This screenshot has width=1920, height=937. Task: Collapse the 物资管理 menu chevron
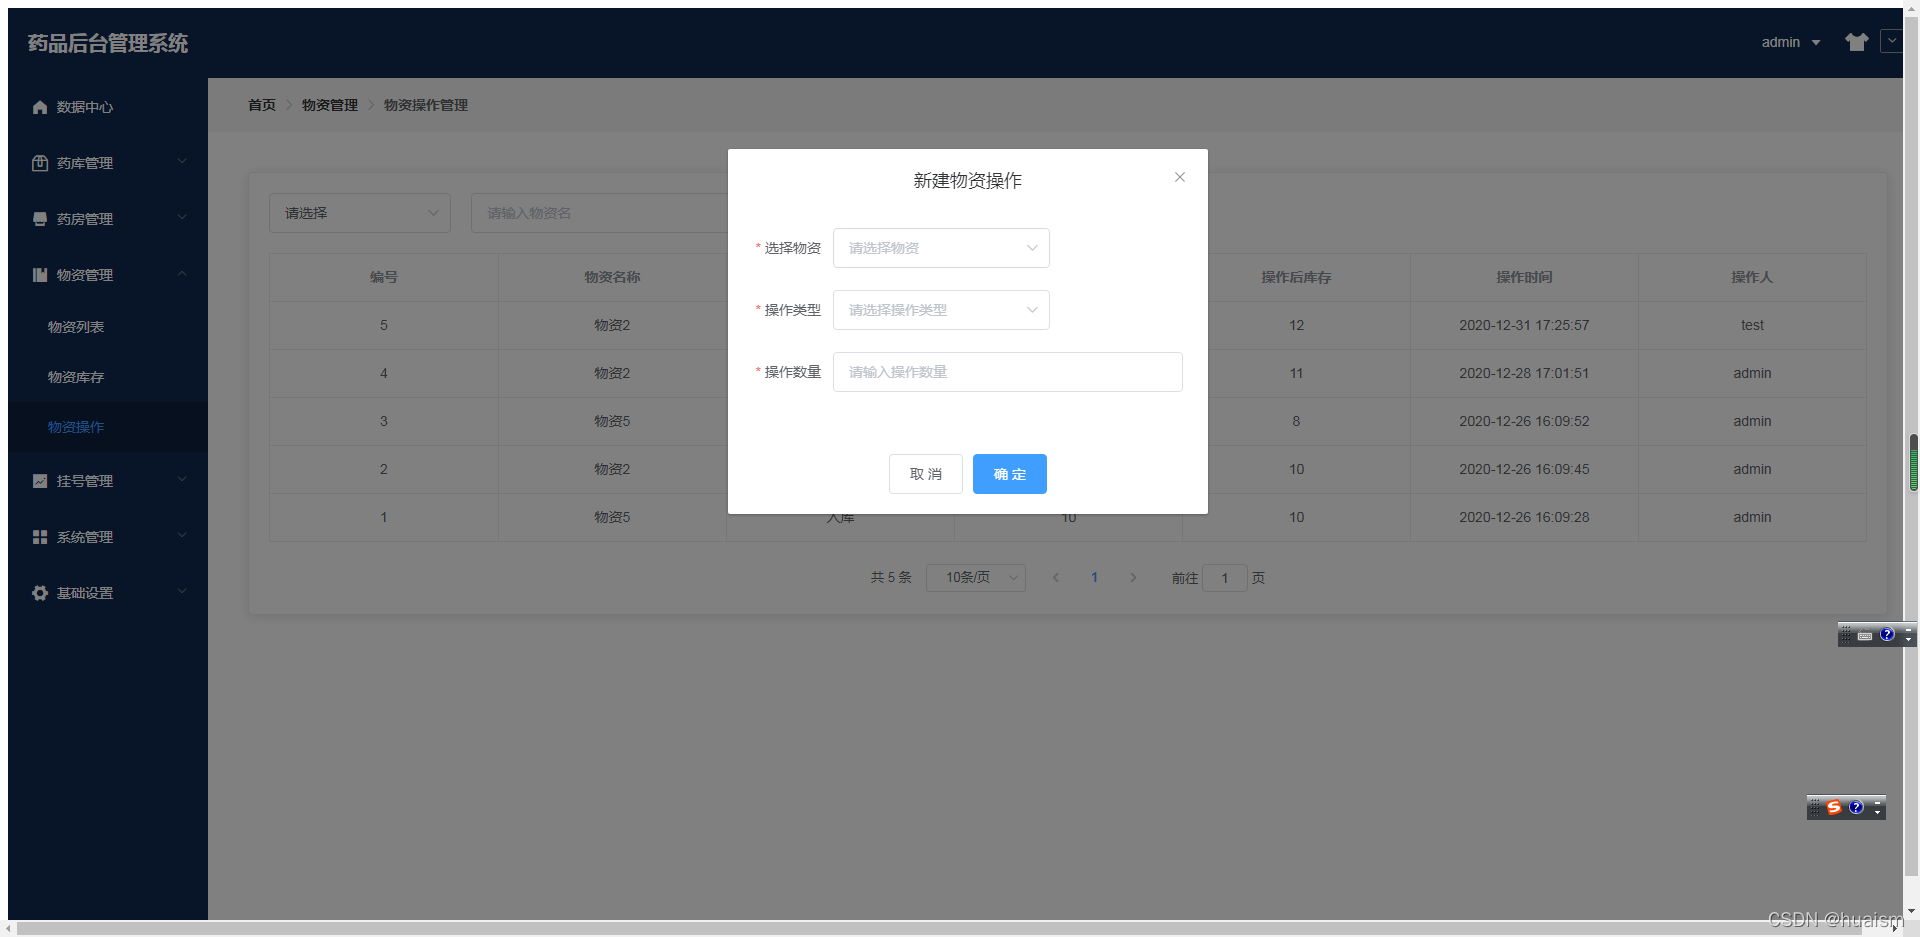182,273
